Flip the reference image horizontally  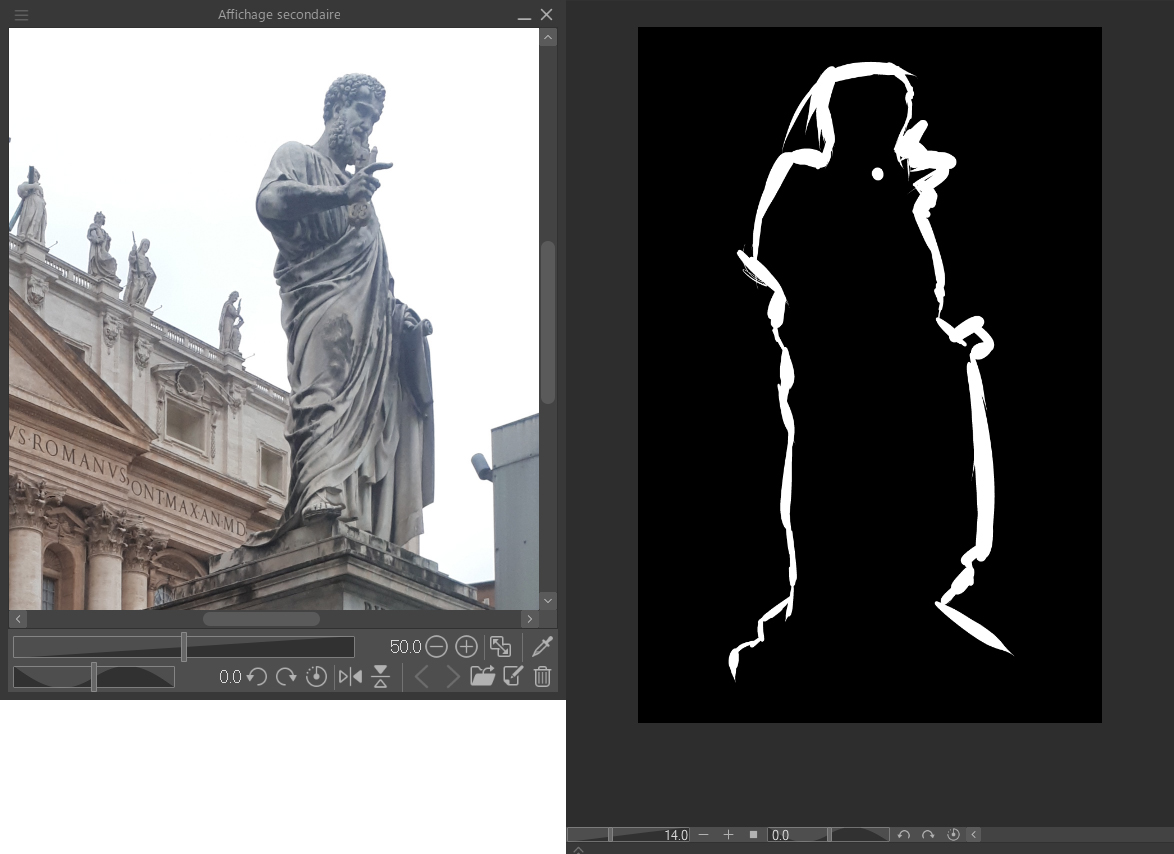coord(350,677)
